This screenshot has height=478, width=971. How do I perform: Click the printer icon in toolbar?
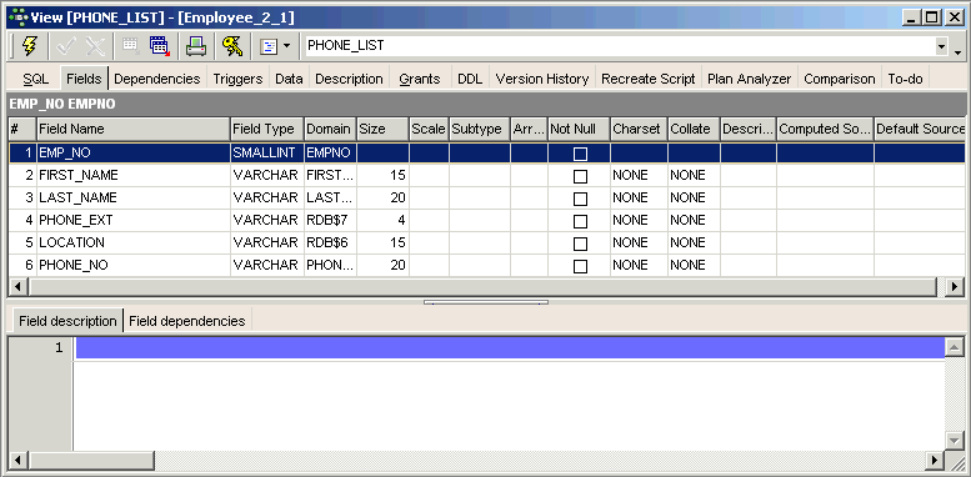coord(196,46)
